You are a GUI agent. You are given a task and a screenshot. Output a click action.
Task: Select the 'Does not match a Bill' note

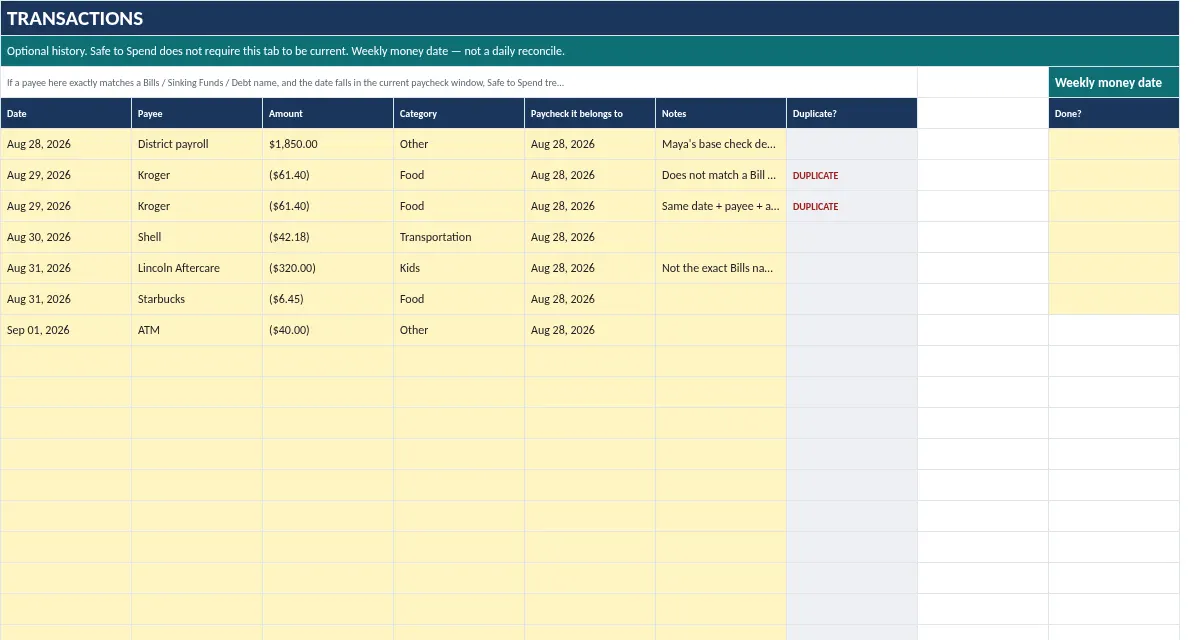[721, 176]
